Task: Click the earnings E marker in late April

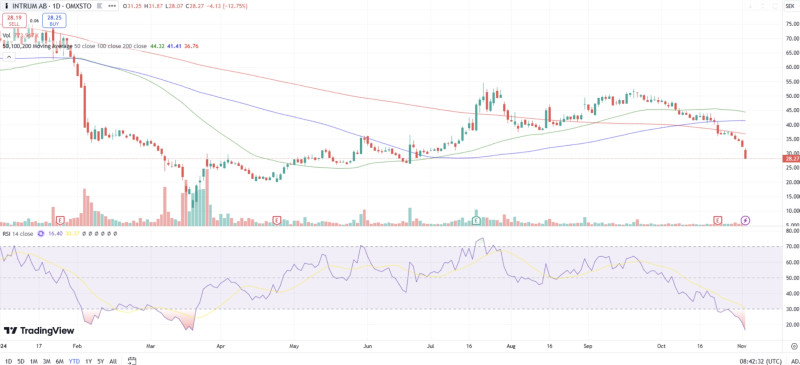Action: click(277, 220)
